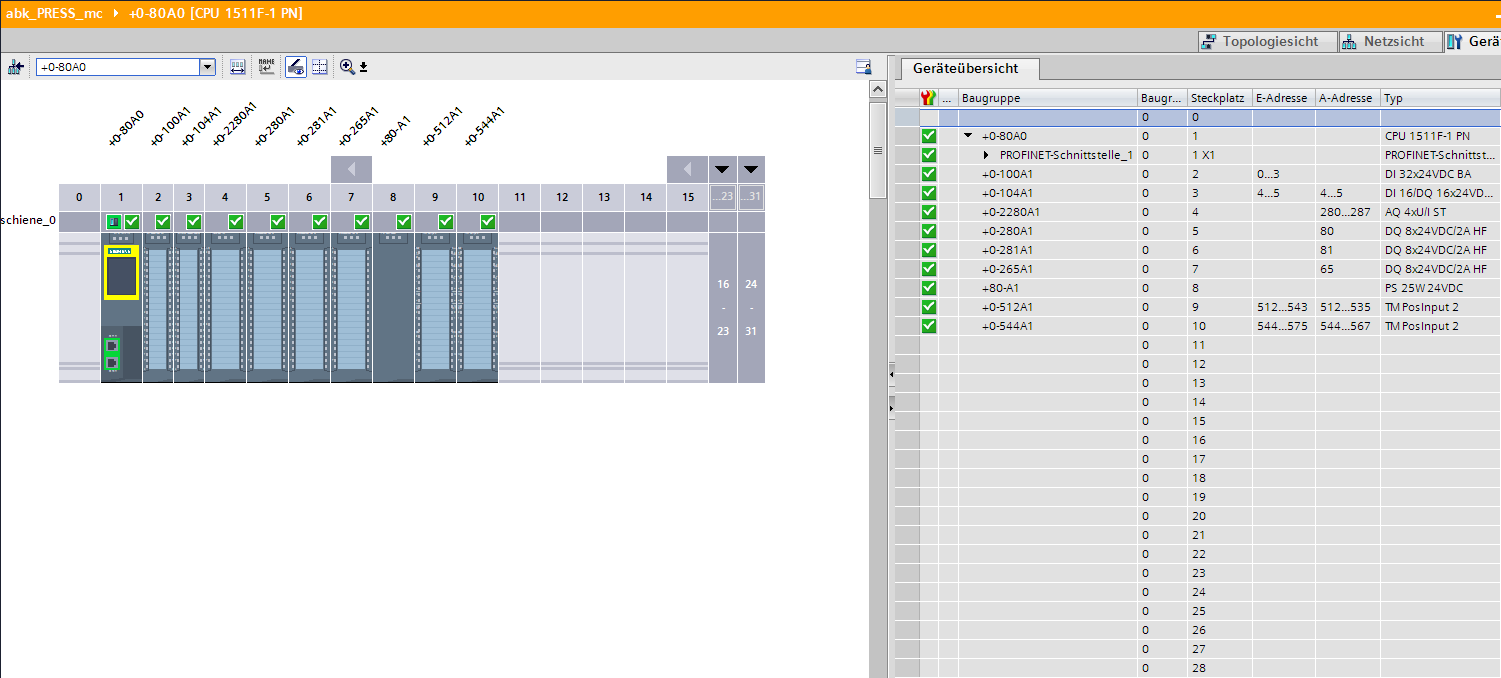Click the left arrow above slot 7
The height and width of the screenshot is (678, 1501).
(351, 169)
